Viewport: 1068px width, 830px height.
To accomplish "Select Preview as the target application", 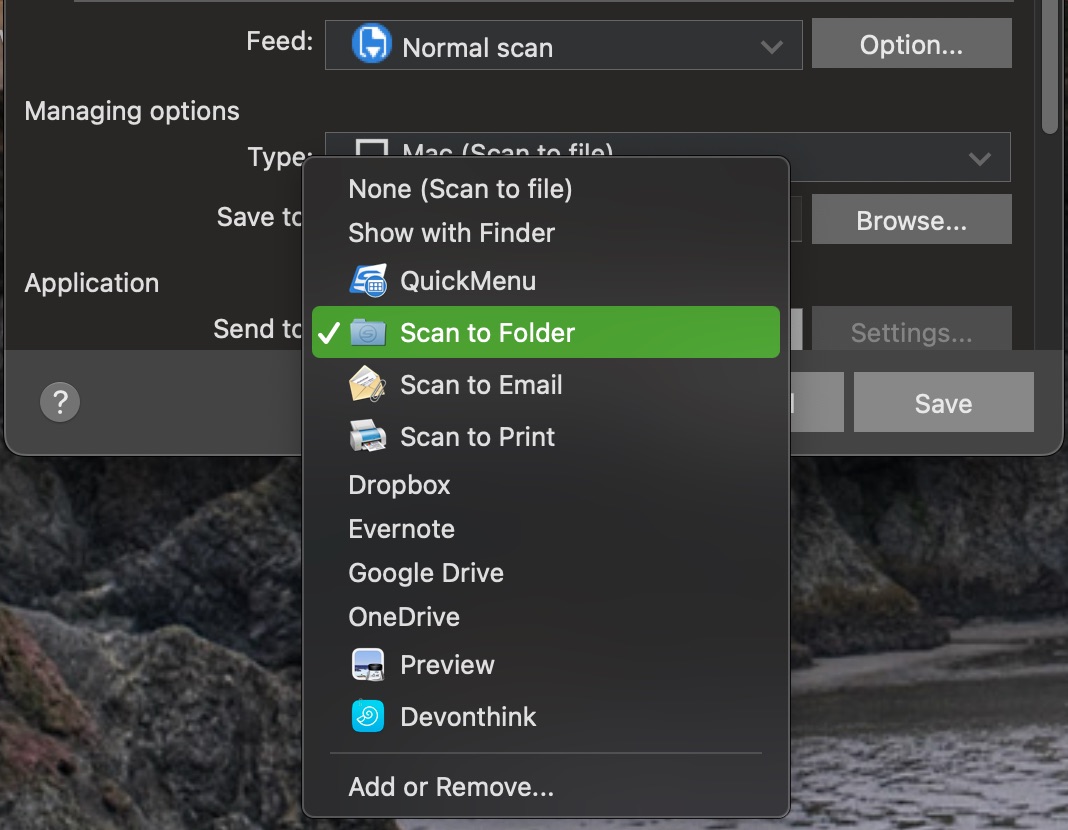I will pyautogui.click(x=546, y=665).
